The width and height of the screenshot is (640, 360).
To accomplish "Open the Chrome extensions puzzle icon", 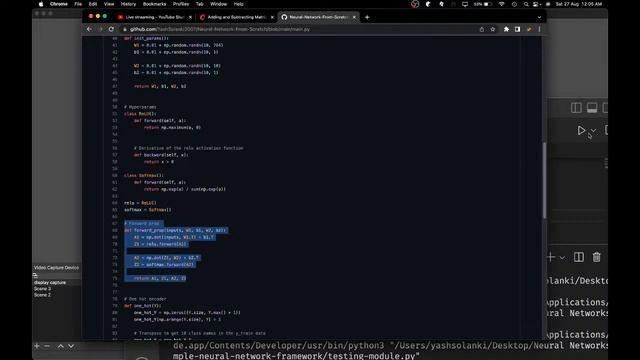I will click(x=506, y=29).
